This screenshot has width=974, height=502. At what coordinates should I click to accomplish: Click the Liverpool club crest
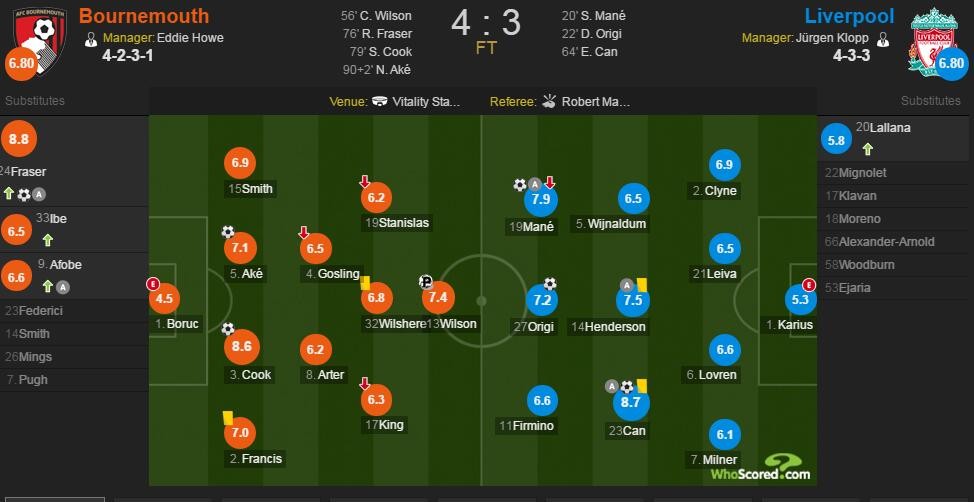[930, 39]
